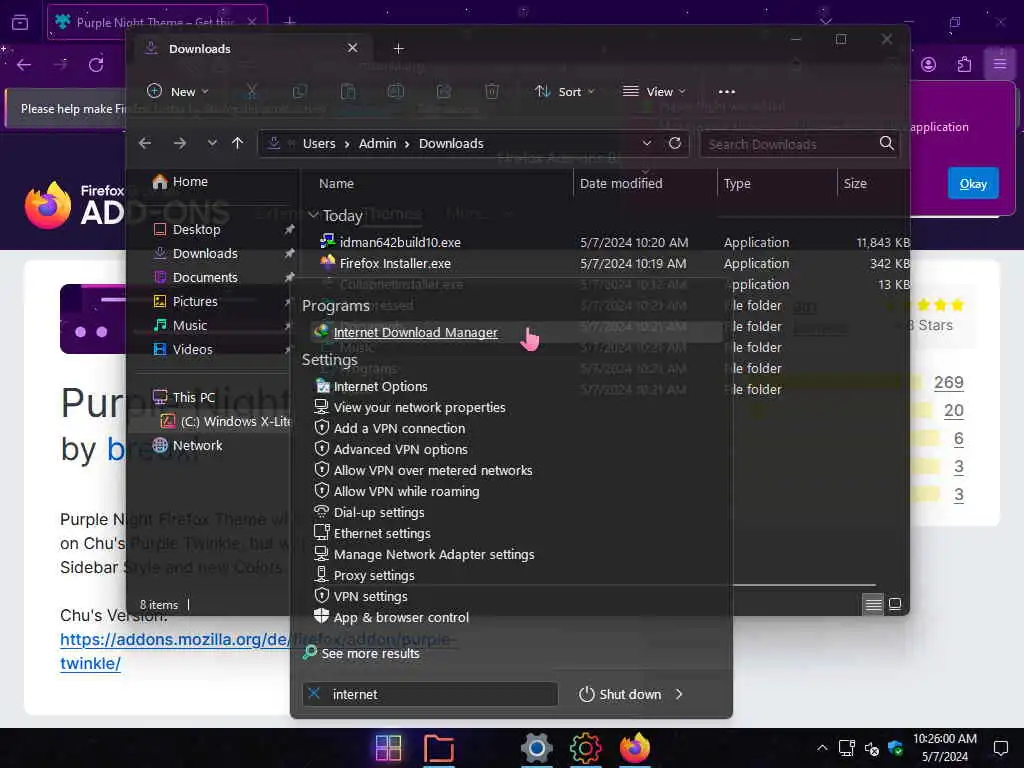The width and height of the screenshot is (1024, 768).
Task: Collapse the Today group
Action: pyautogui.click(x=313, y=215)
